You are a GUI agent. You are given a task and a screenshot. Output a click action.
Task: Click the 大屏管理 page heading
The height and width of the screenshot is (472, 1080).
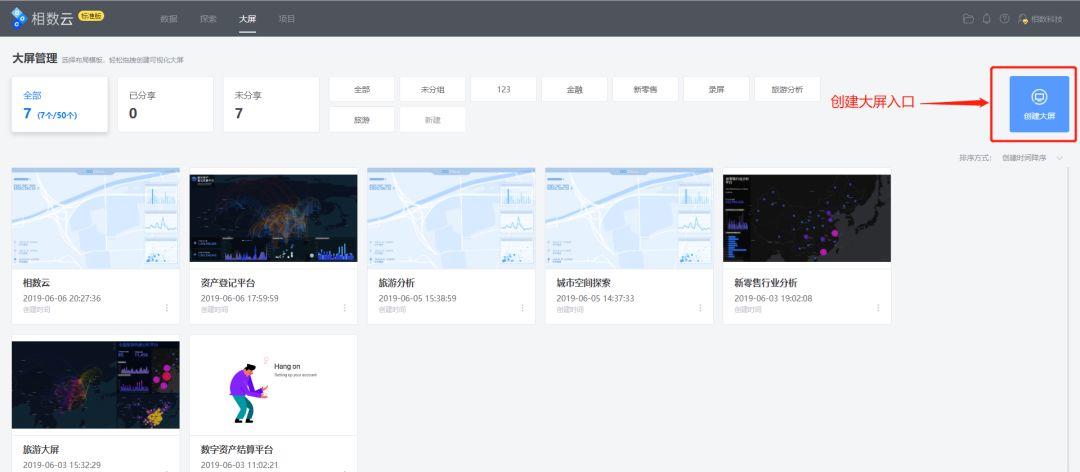pyautogui.click(x=34, y=59)
